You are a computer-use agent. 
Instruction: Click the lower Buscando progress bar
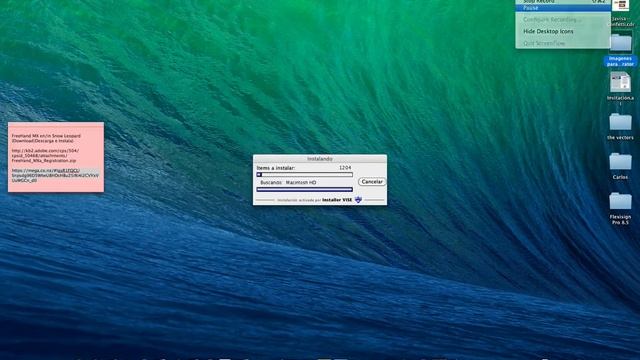pos(304,189)
